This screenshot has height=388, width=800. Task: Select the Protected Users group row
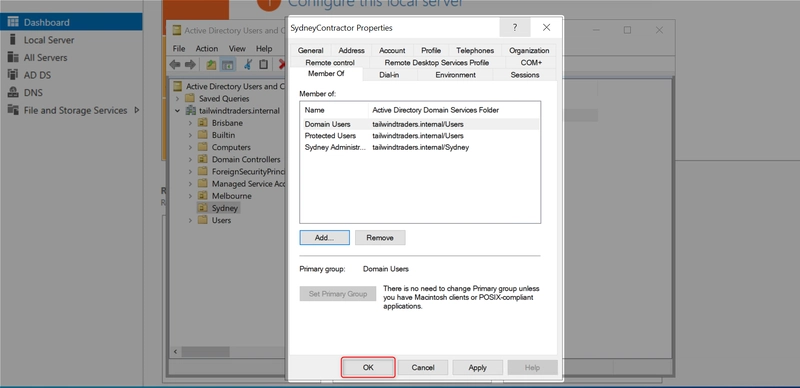pos(420,136)
